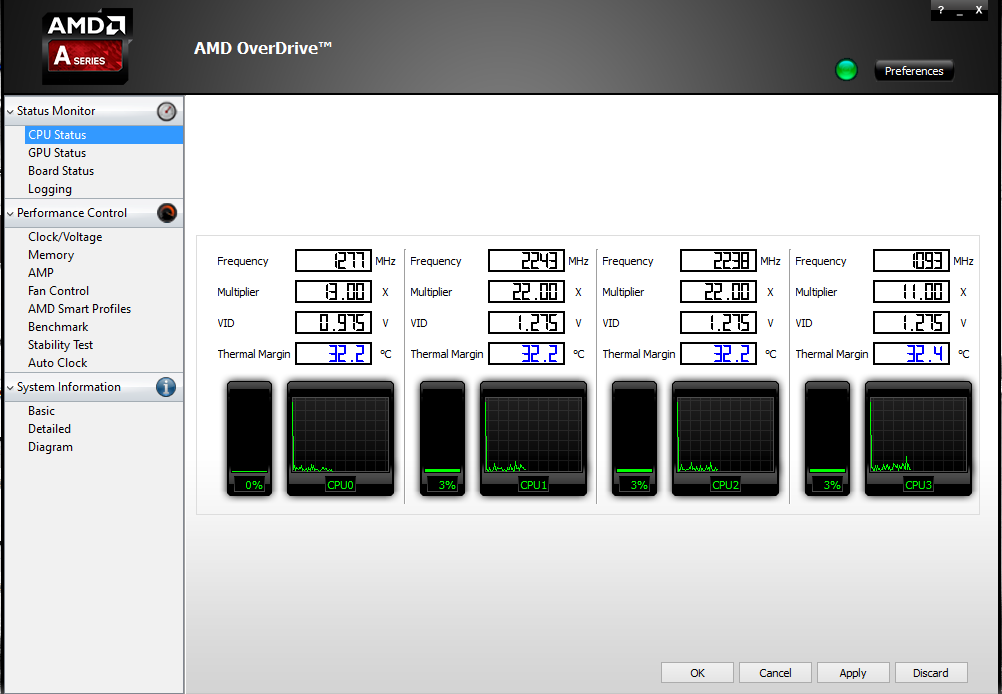Open the Stability Test page
The height and width of the screenshot is (694, 1002).
tap(61, 345)
